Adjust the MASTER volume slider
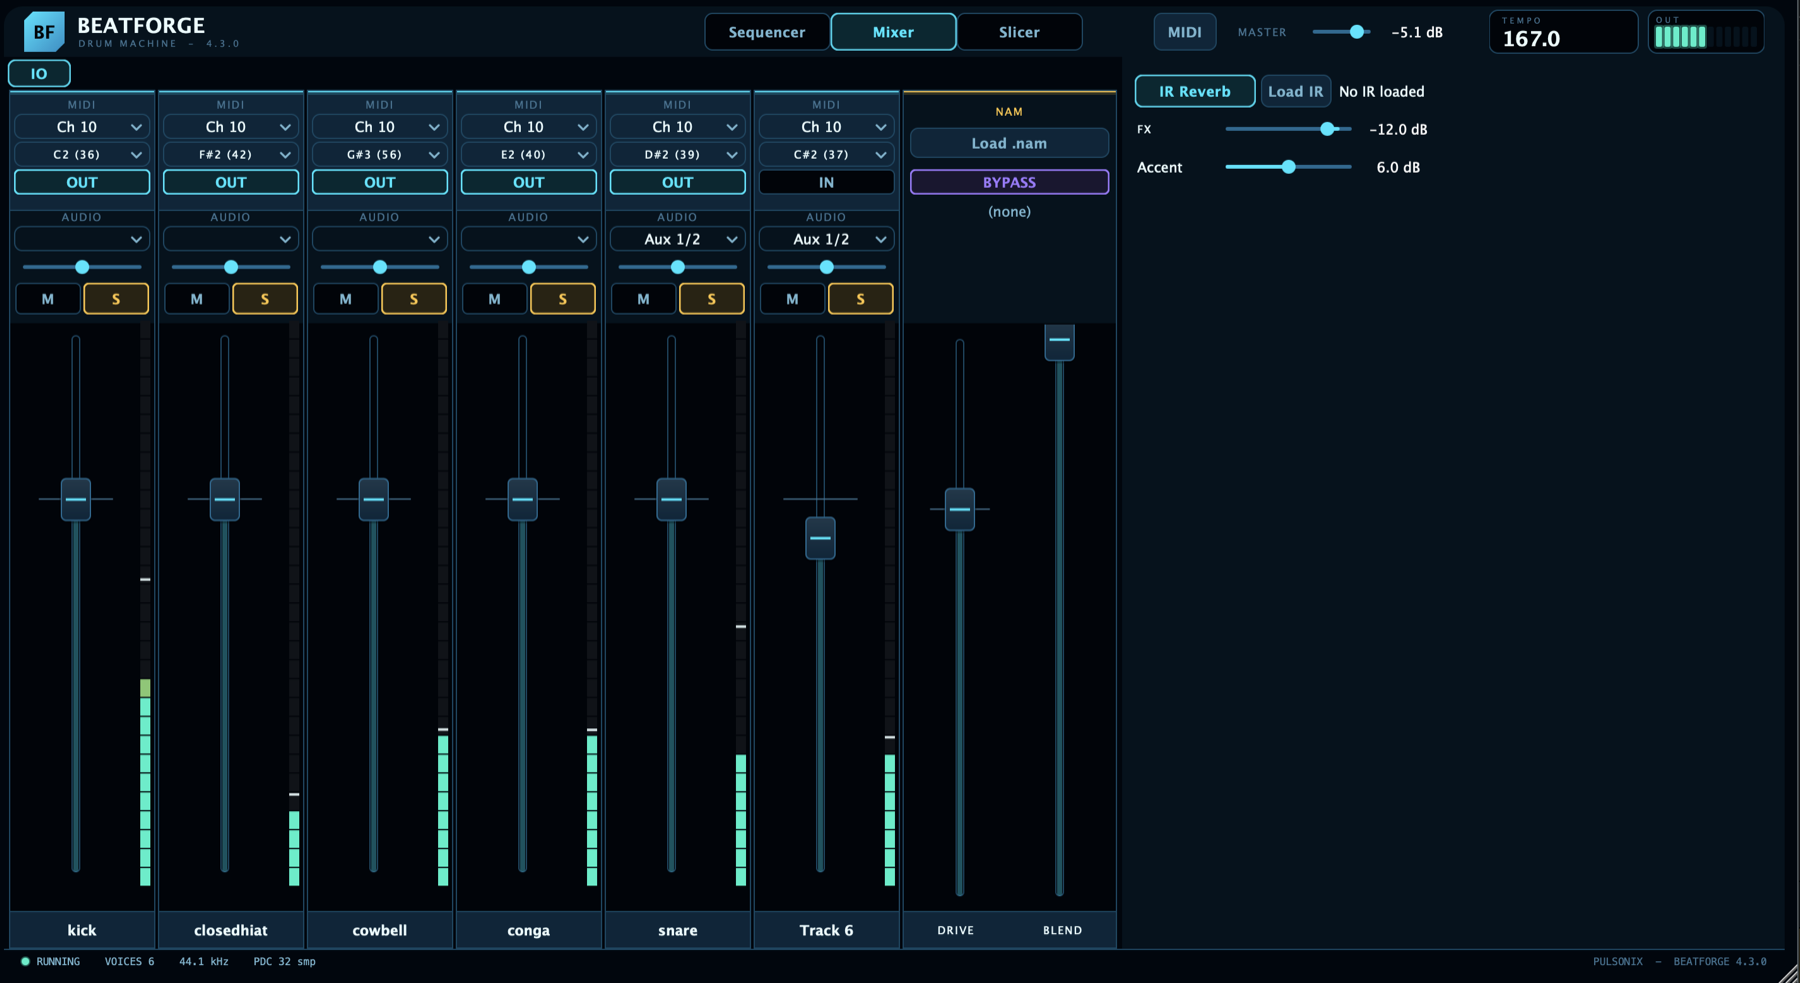This screenshot has width=1800, height=983. (1341, 32)
